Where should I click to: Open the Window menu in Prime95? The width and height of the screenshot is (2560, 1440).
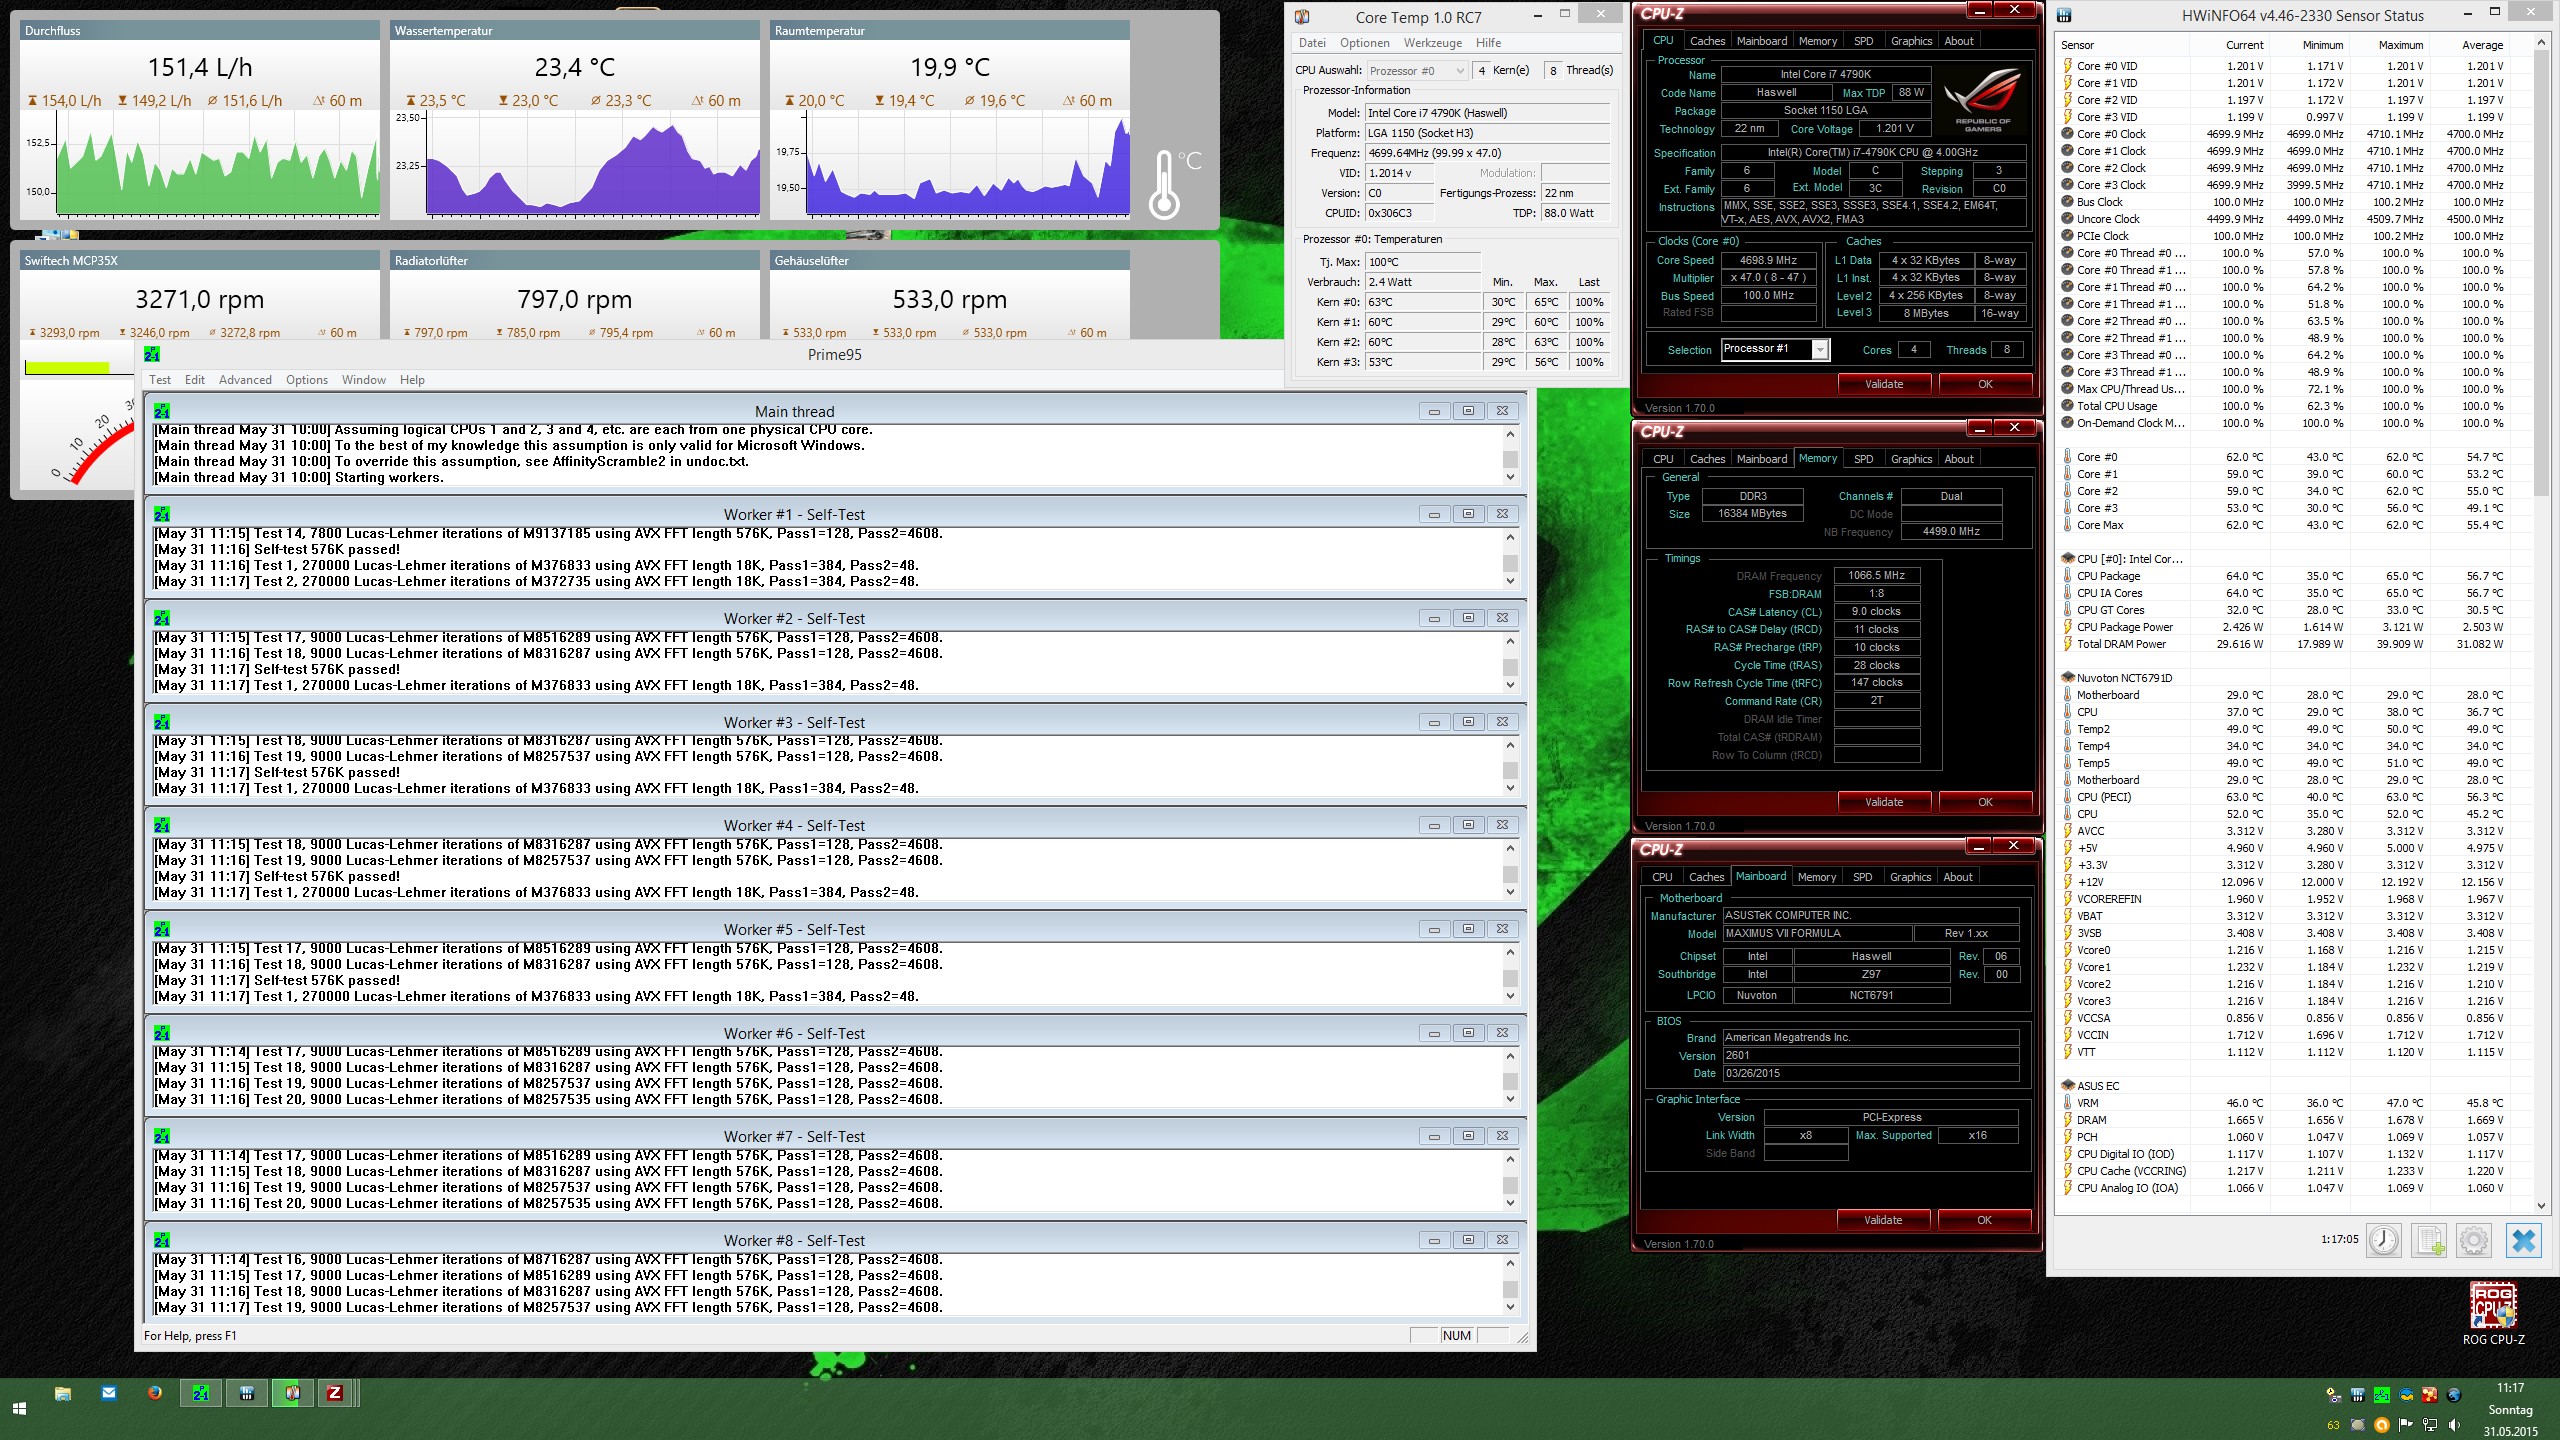[x=363, y=380]
